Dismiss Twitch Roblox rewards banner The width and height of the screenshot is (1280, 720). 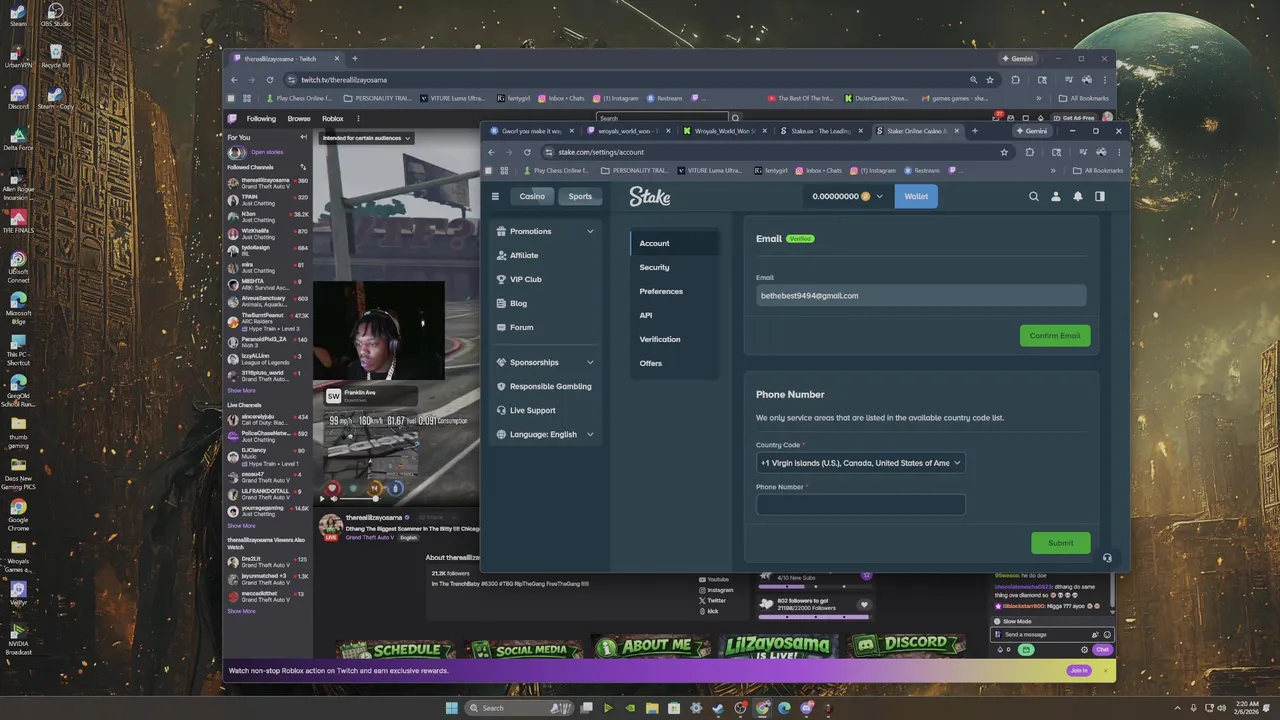point(1106,670)
